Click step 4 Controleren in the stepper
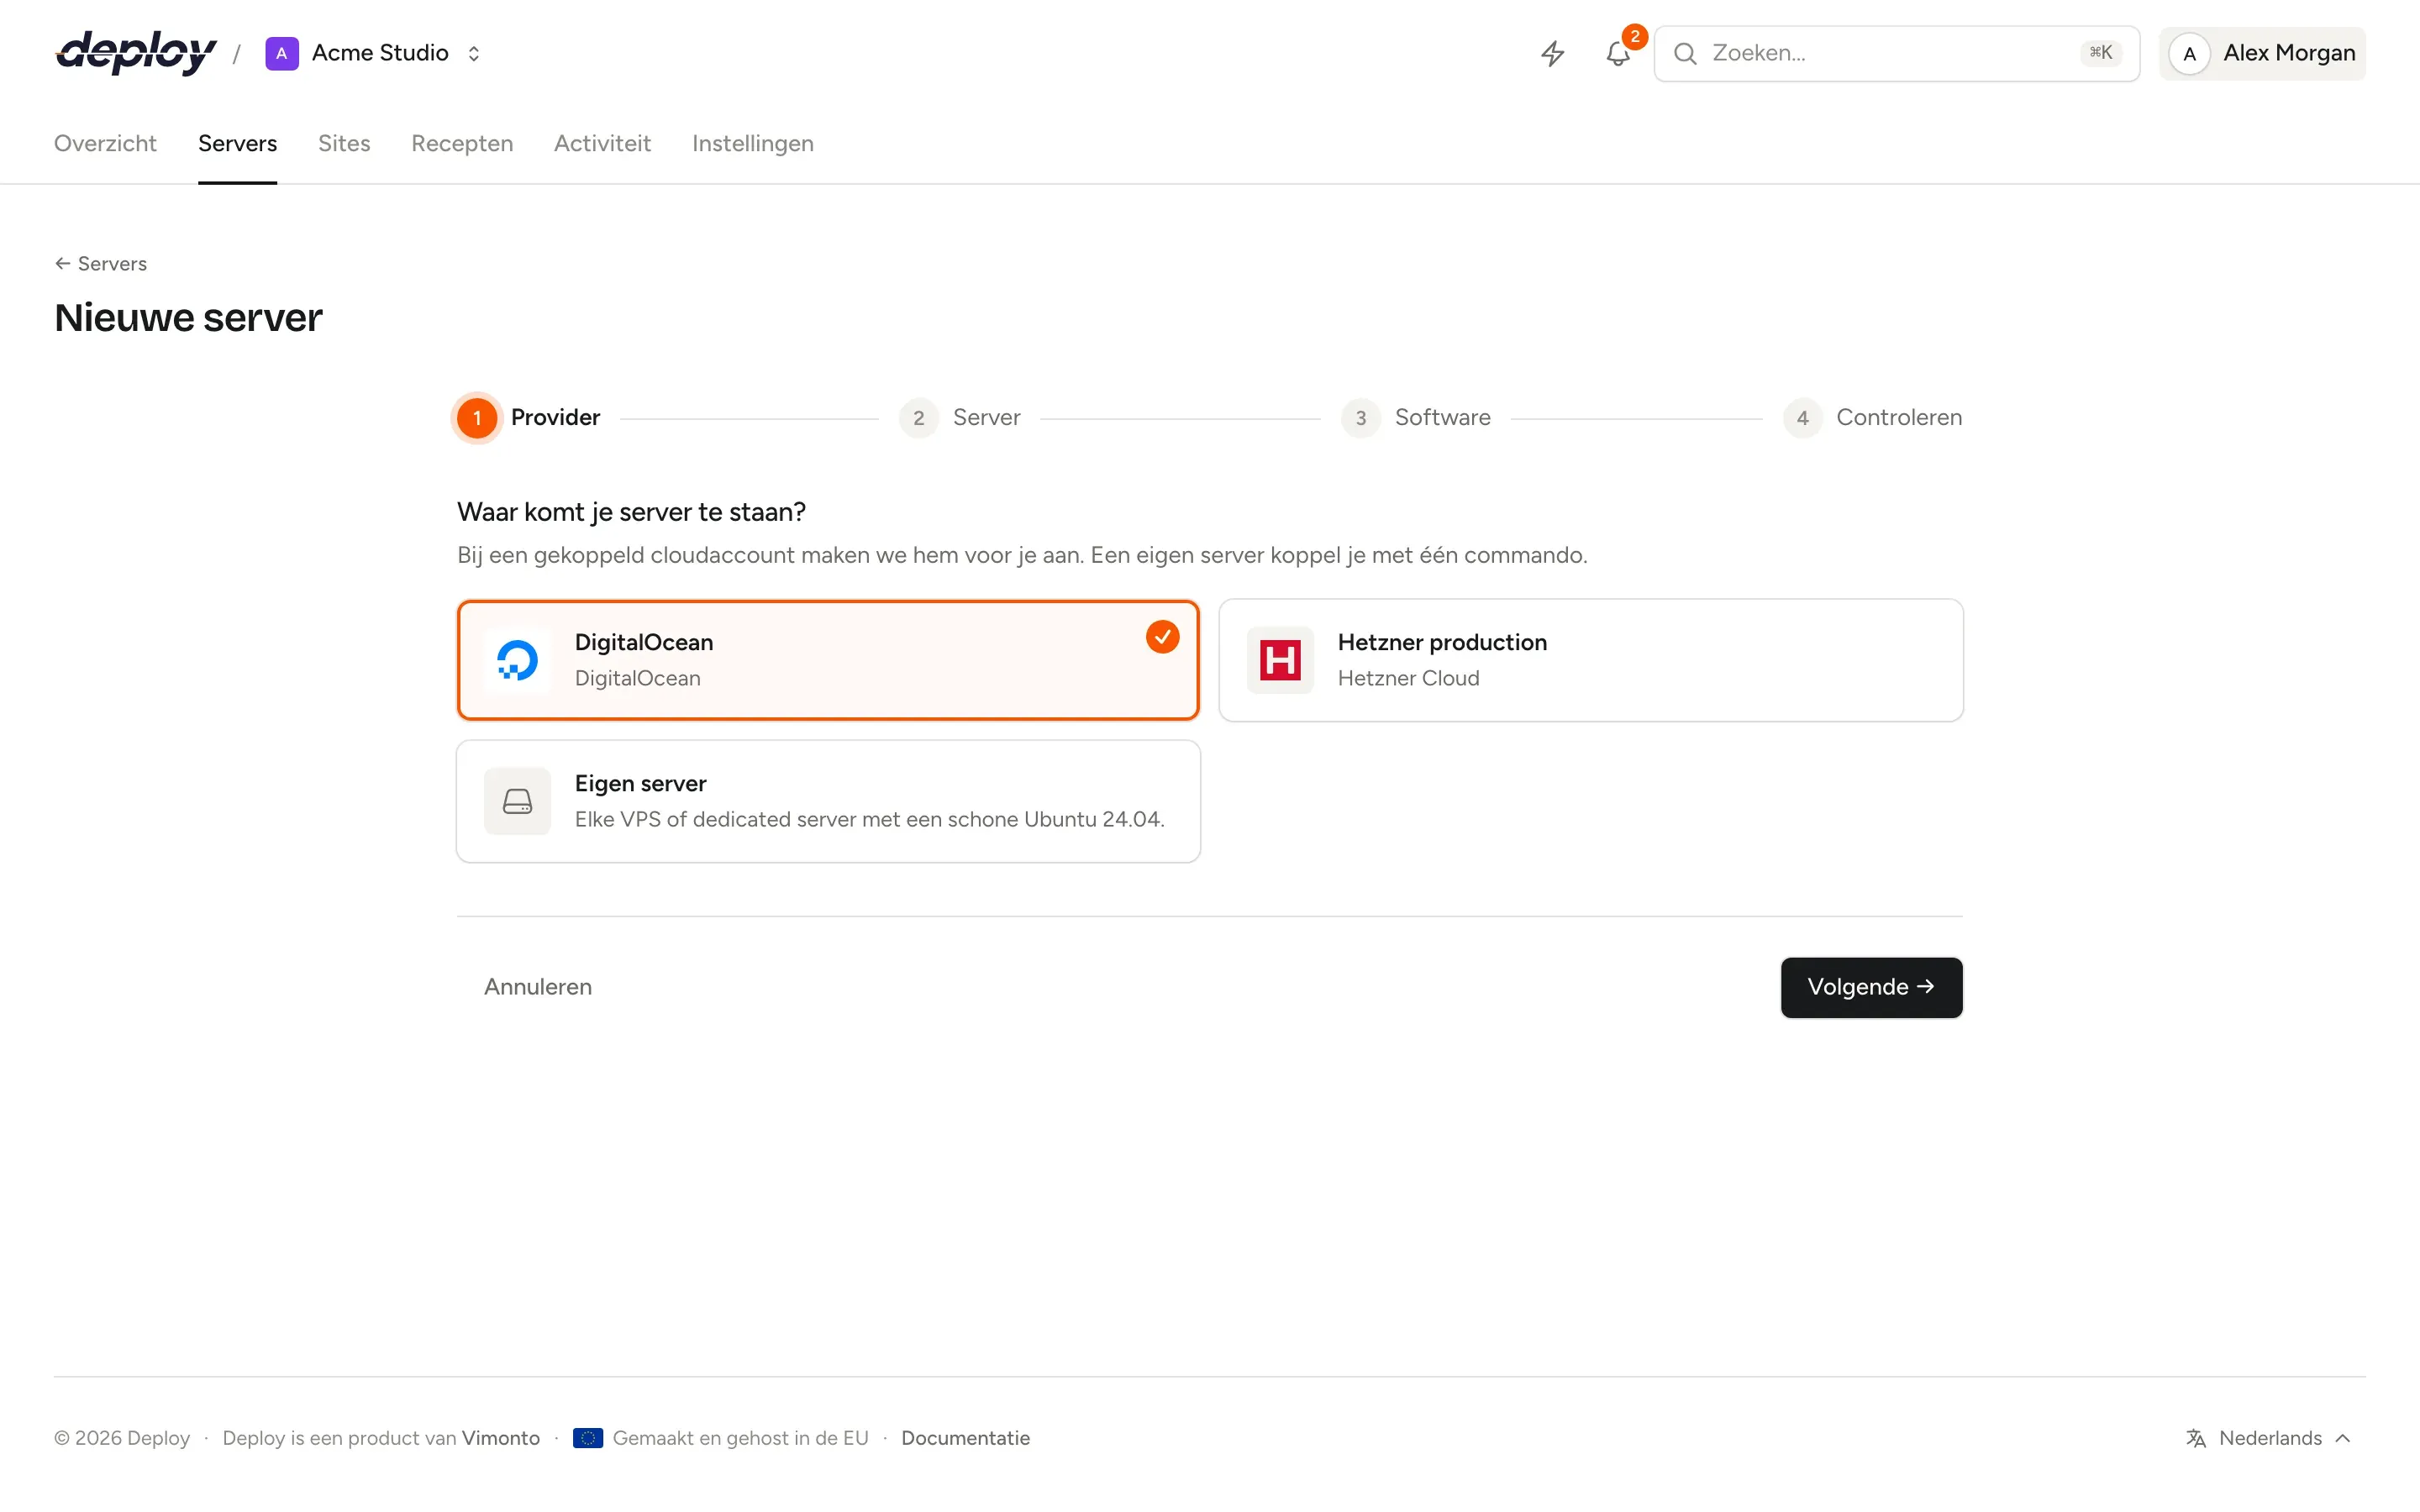This screenshot has width=2420, height=1512. (x=1872, y=418)
